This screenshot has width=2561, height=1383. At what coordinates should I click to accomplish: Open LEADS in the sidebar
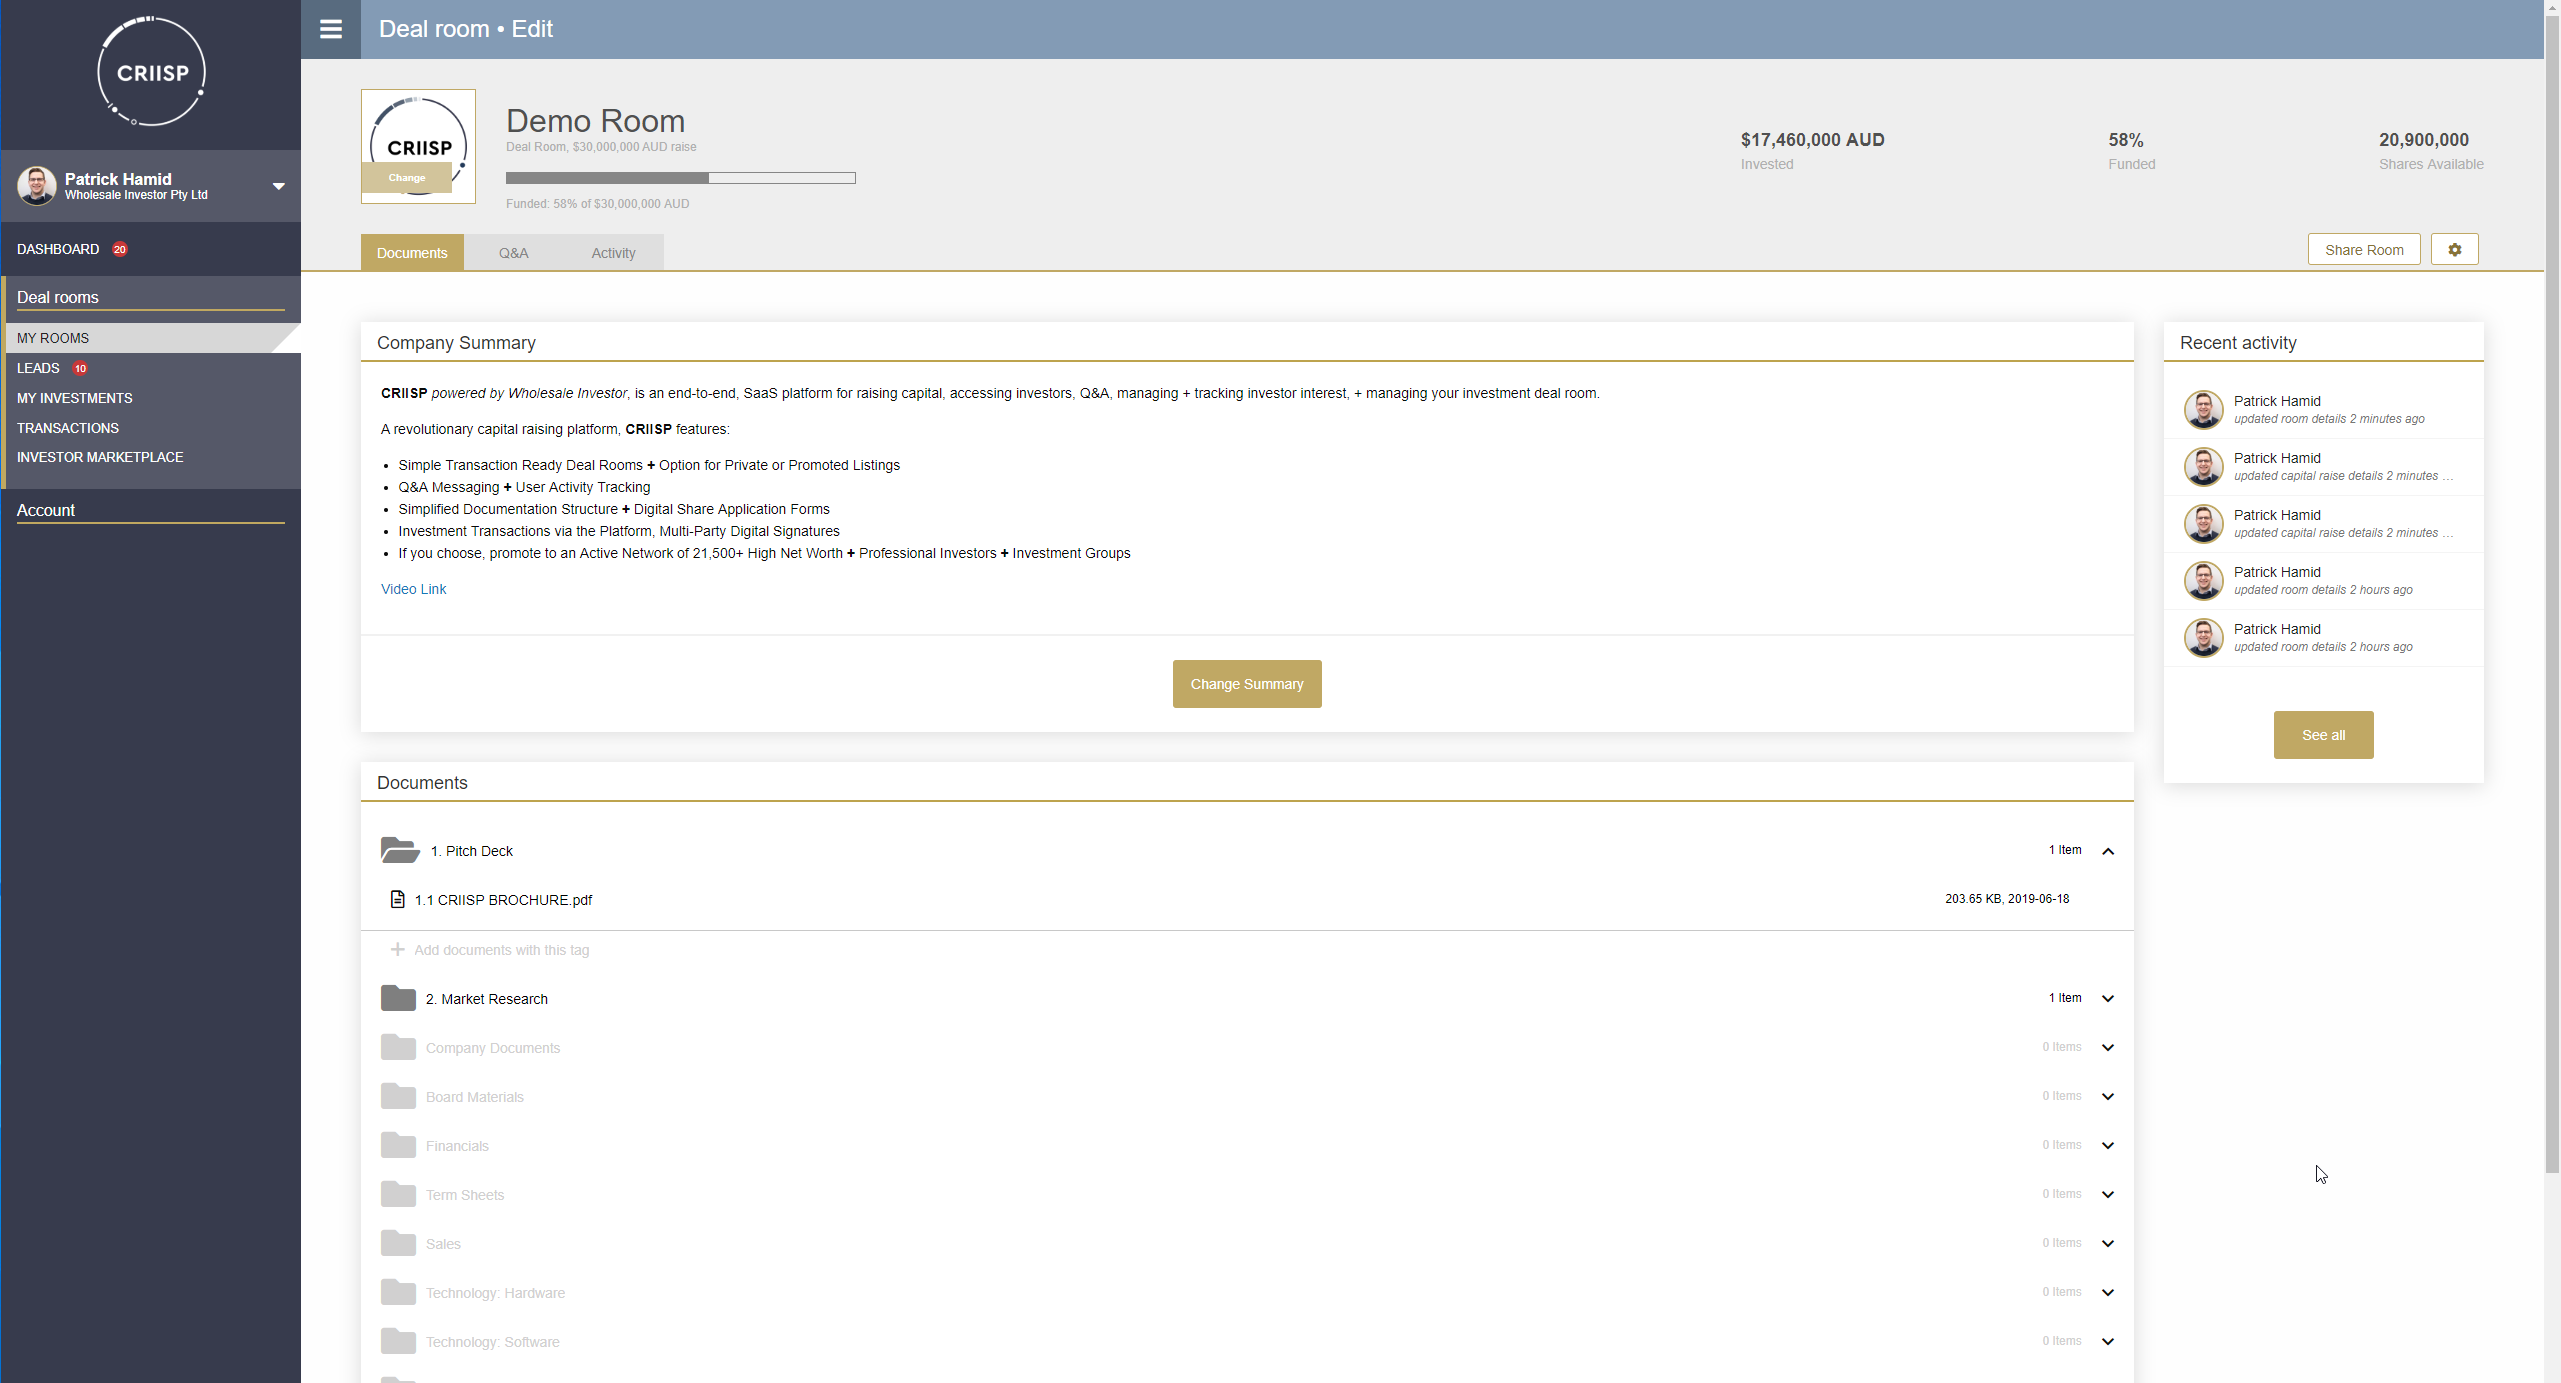pos(38,368)
